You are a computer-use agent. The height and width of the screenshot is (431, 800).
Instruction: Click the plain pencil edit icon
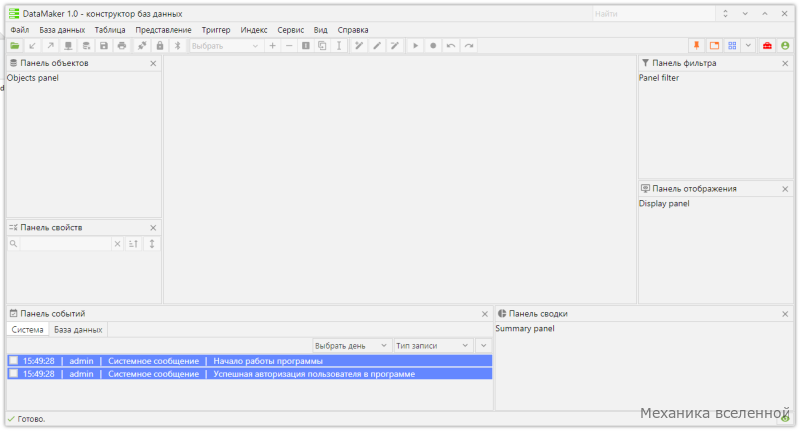click(x=377, y=46)
